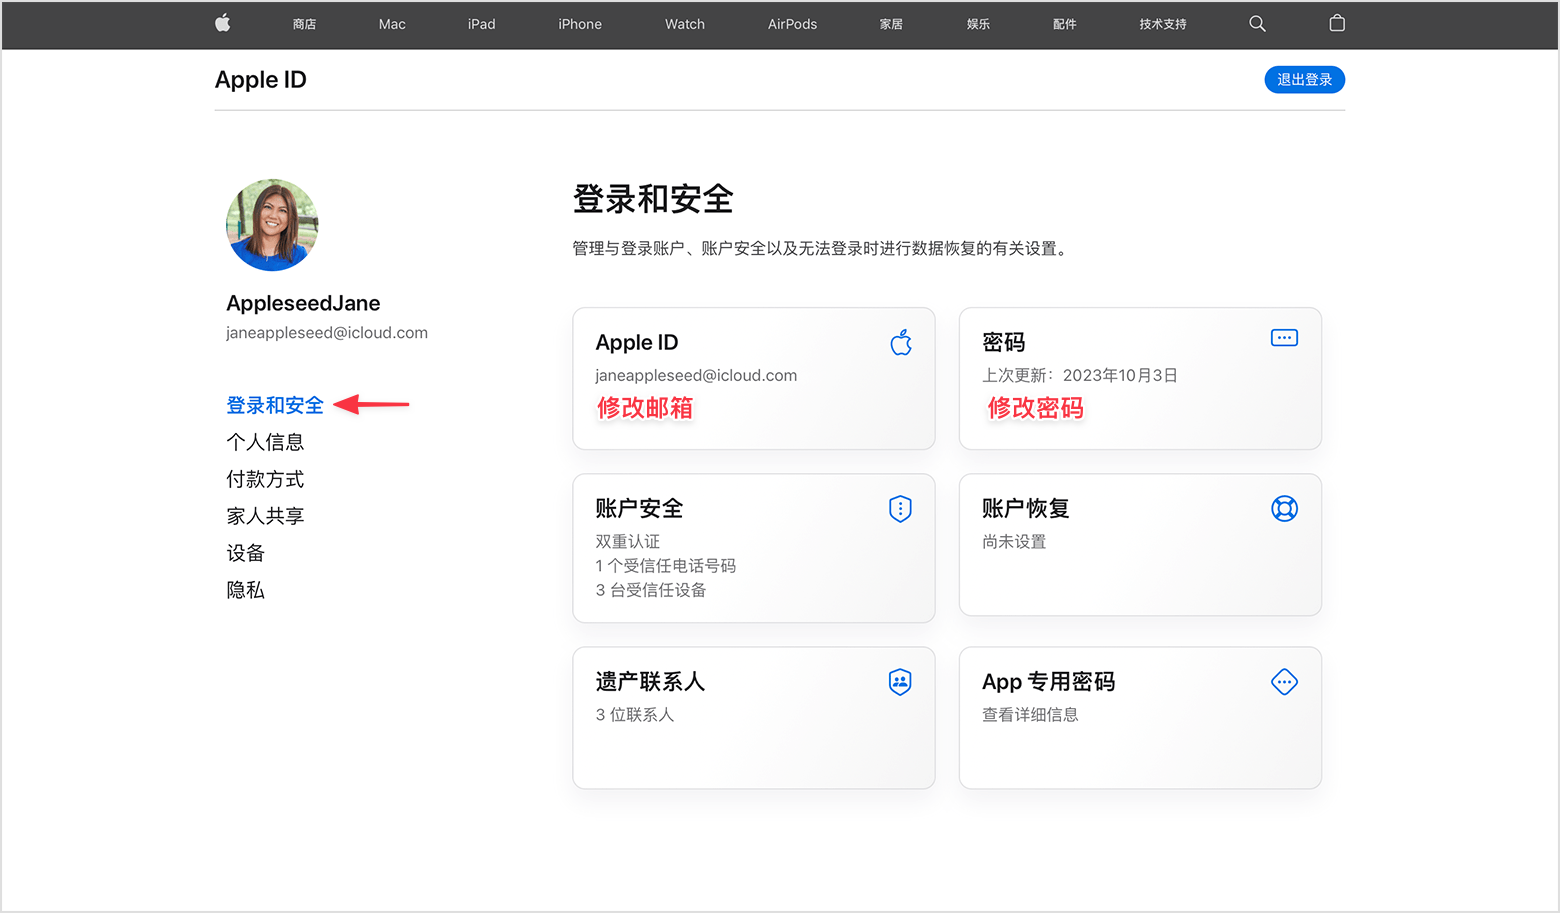Image resolution: width=1560 pixels, height=914 pixels.
Task: Select 付款方式 in the sidebar
Action: click(265, 478)
